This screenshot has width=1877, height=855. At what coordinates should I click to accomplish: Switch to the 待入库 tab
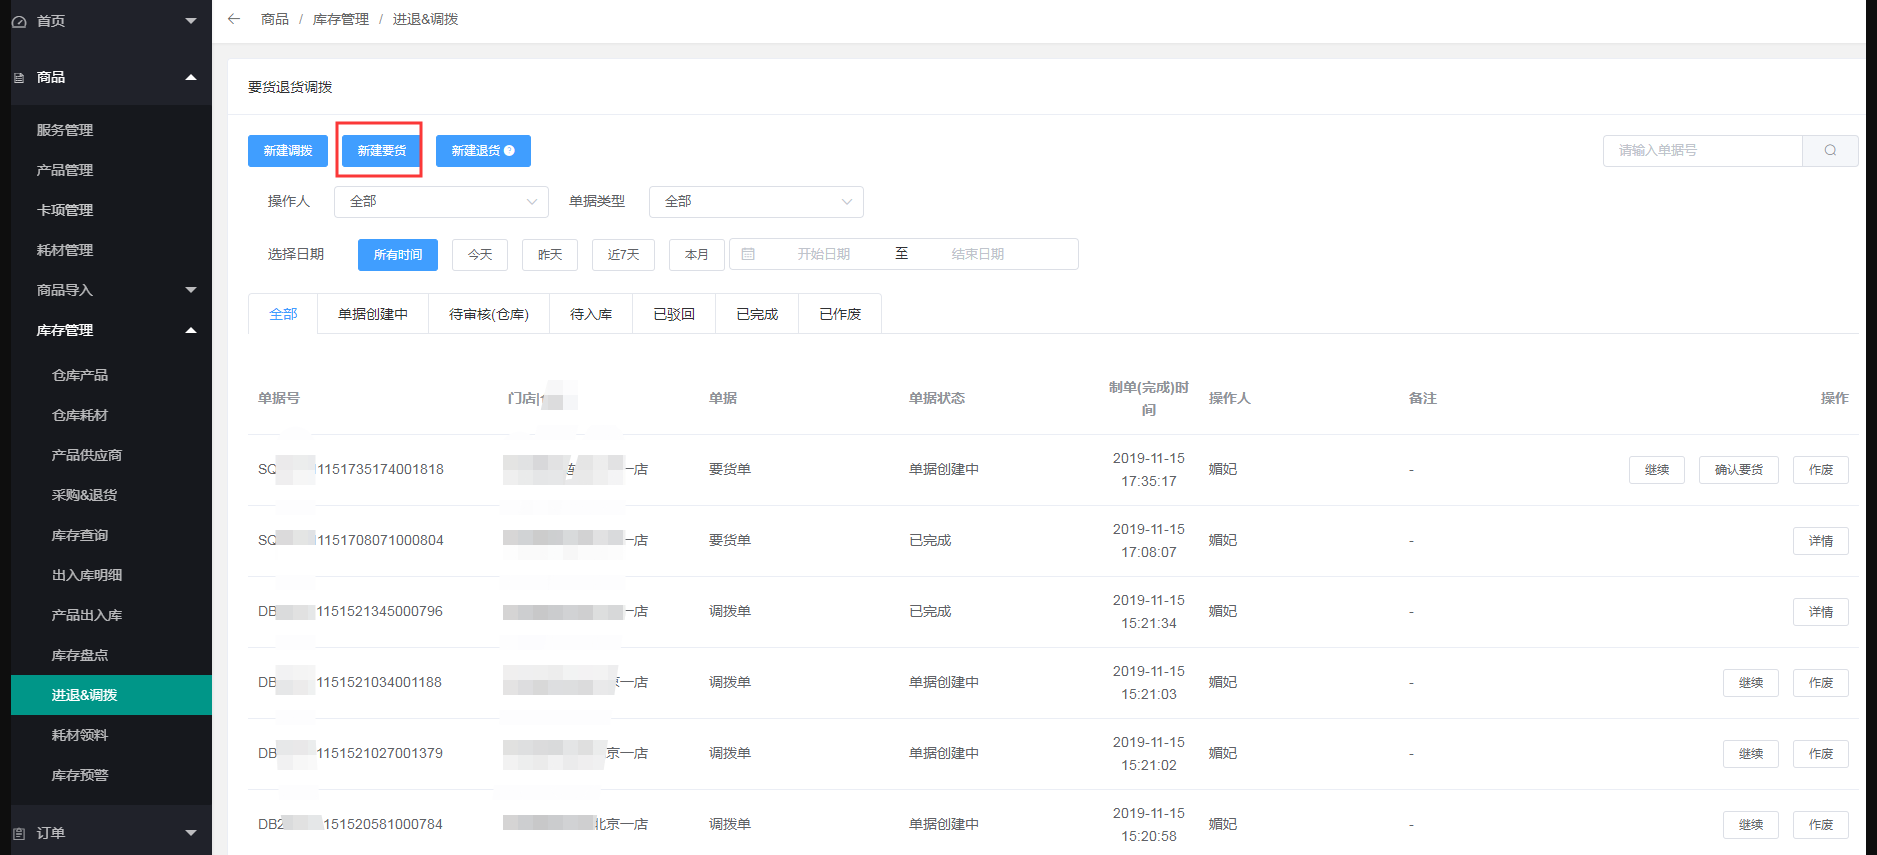coord(591,314)
